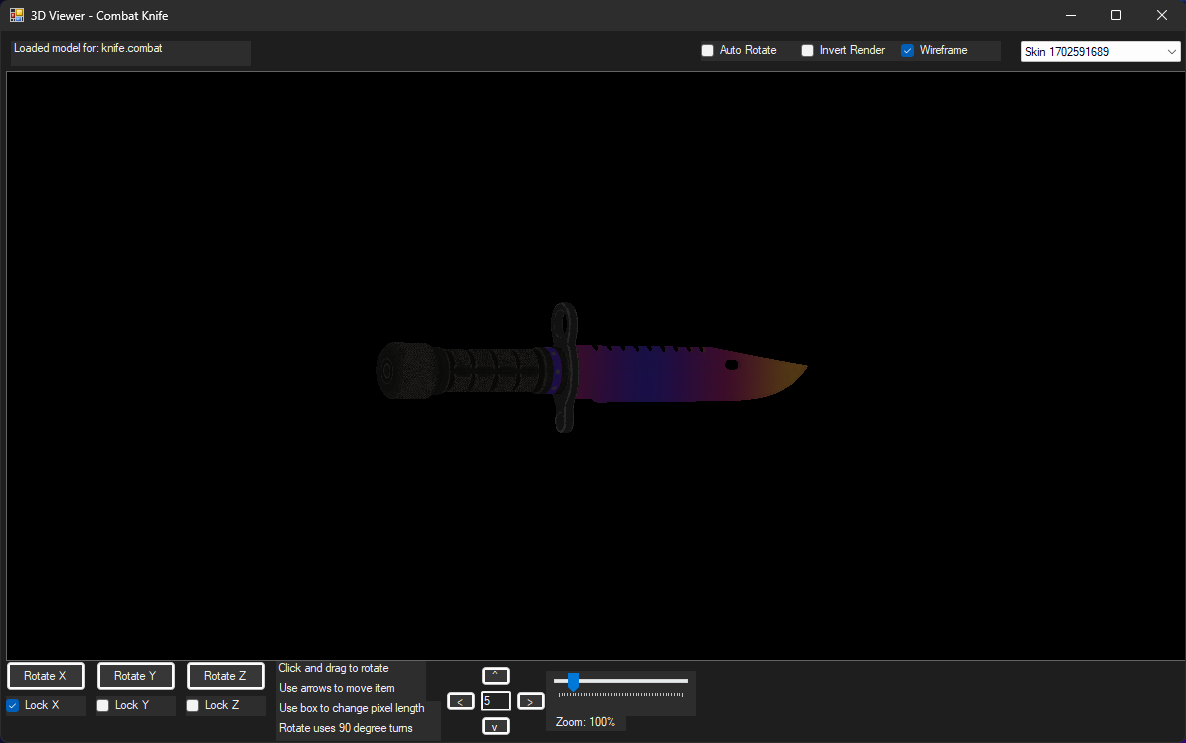Viewport: 1186px width, 743px height.
Task: Click the down arrow to move item down
Action: [495, 726]
